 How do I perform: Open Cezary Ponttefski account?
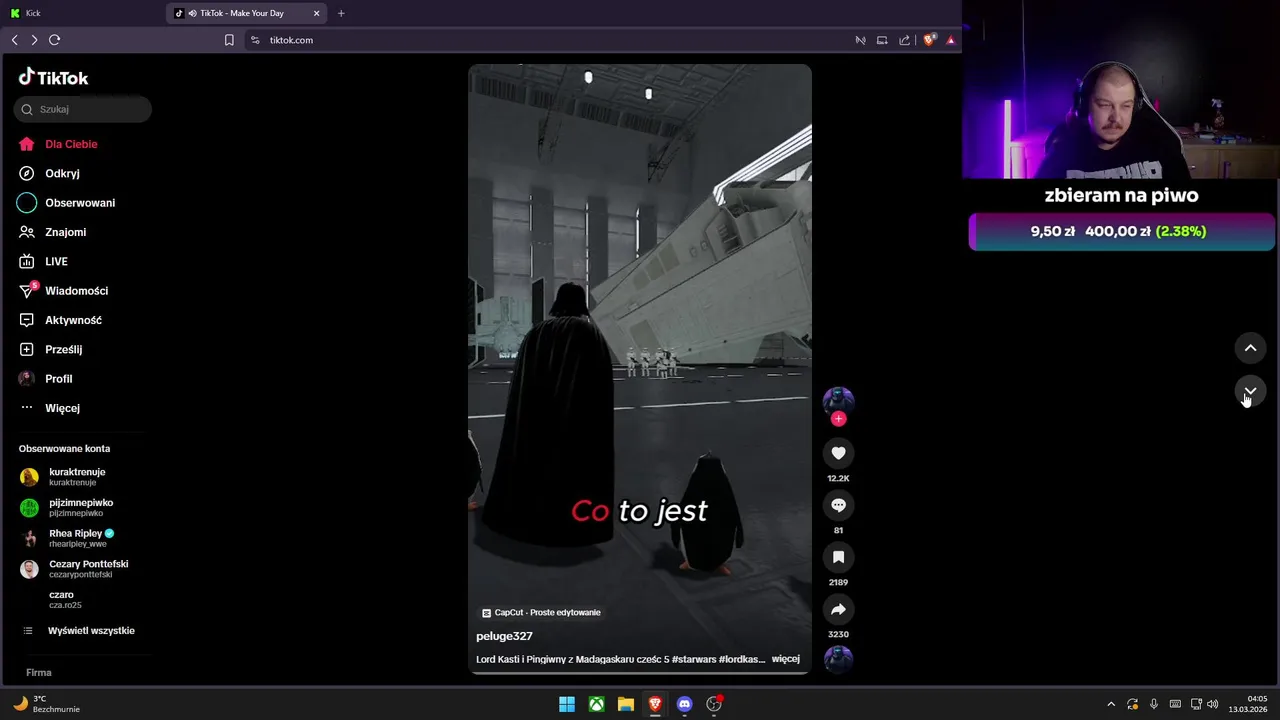tap(74, 569)
